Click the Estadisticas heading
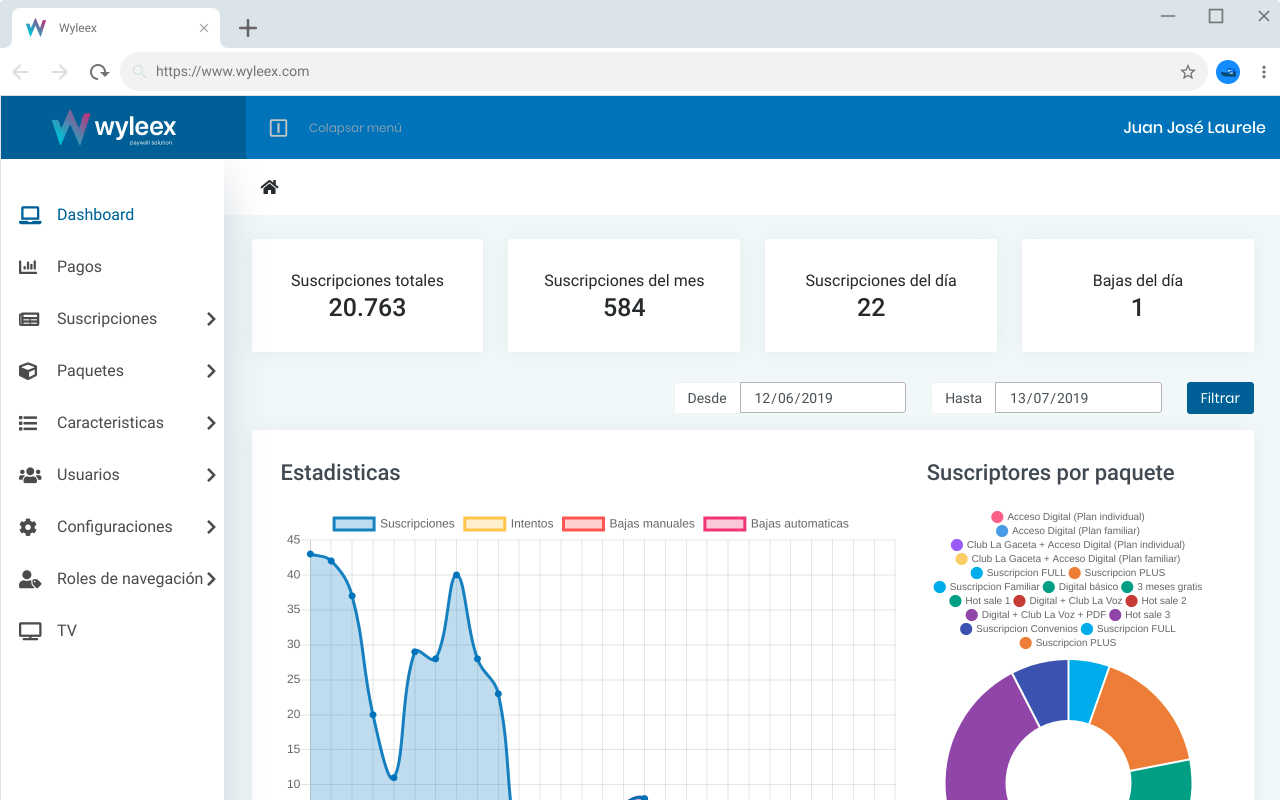The height and width of the screenshot is (800, 1280). tap(340, 473)
